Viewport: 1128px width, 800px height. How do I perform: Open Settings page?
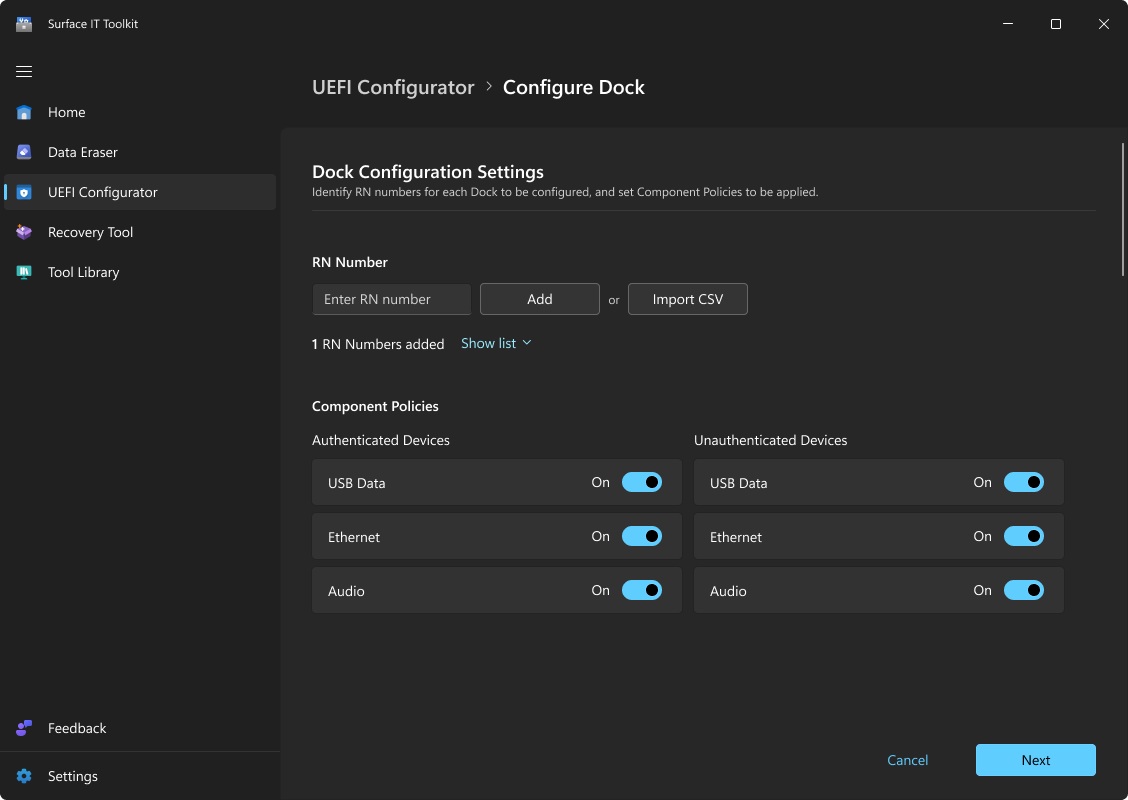[140, 776]
